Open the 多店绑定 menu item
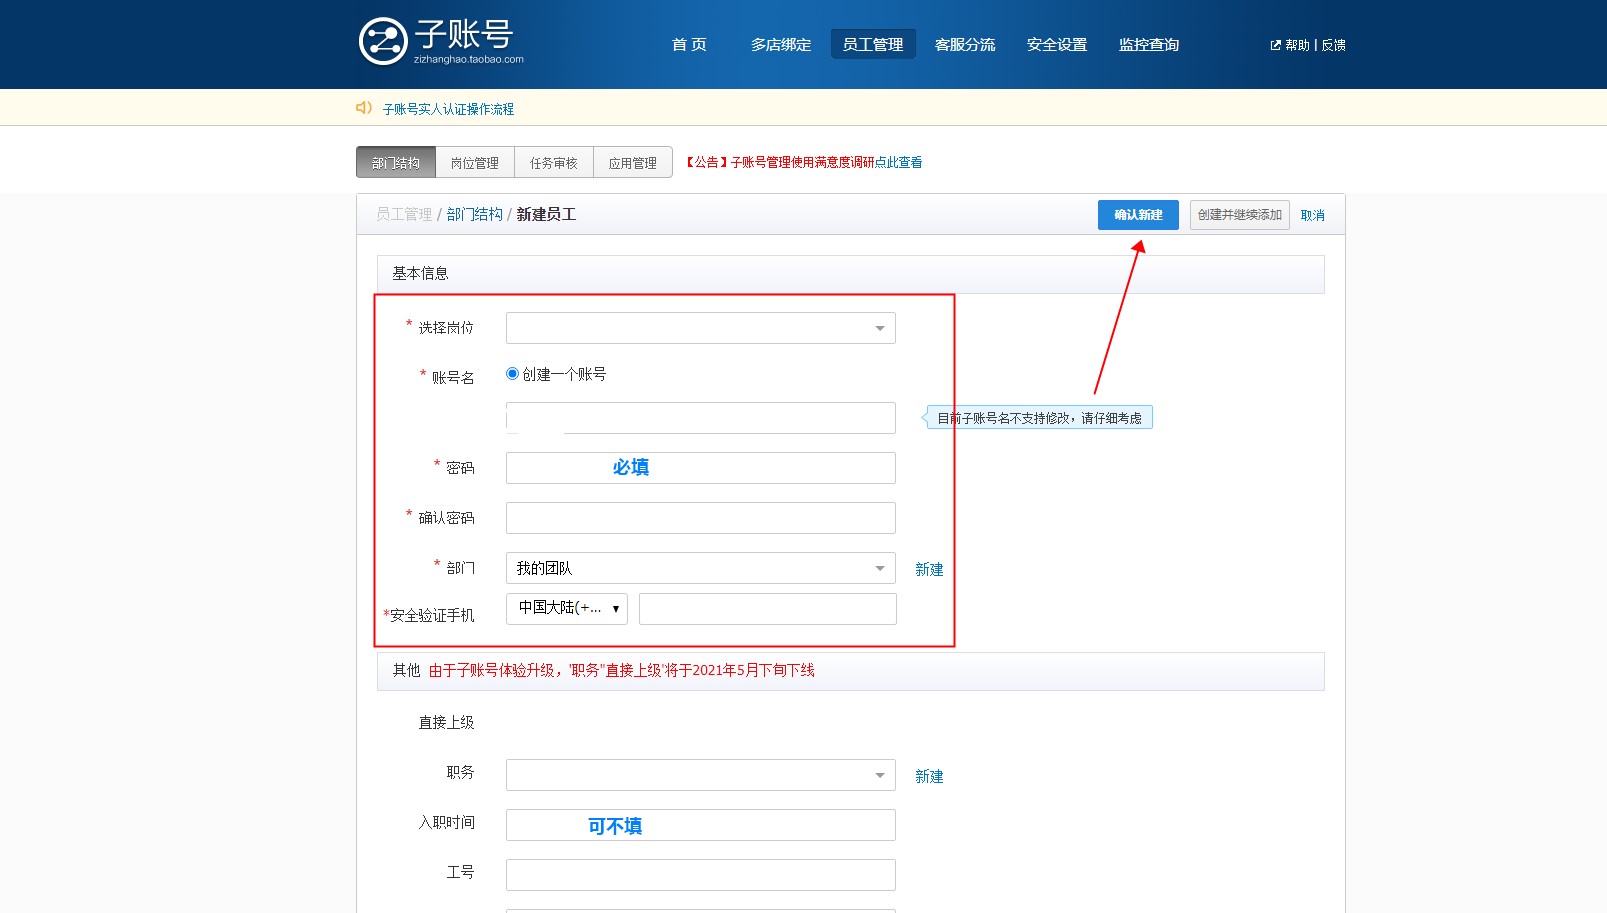Screen dimensions: 1607x913 coord(781,44)
